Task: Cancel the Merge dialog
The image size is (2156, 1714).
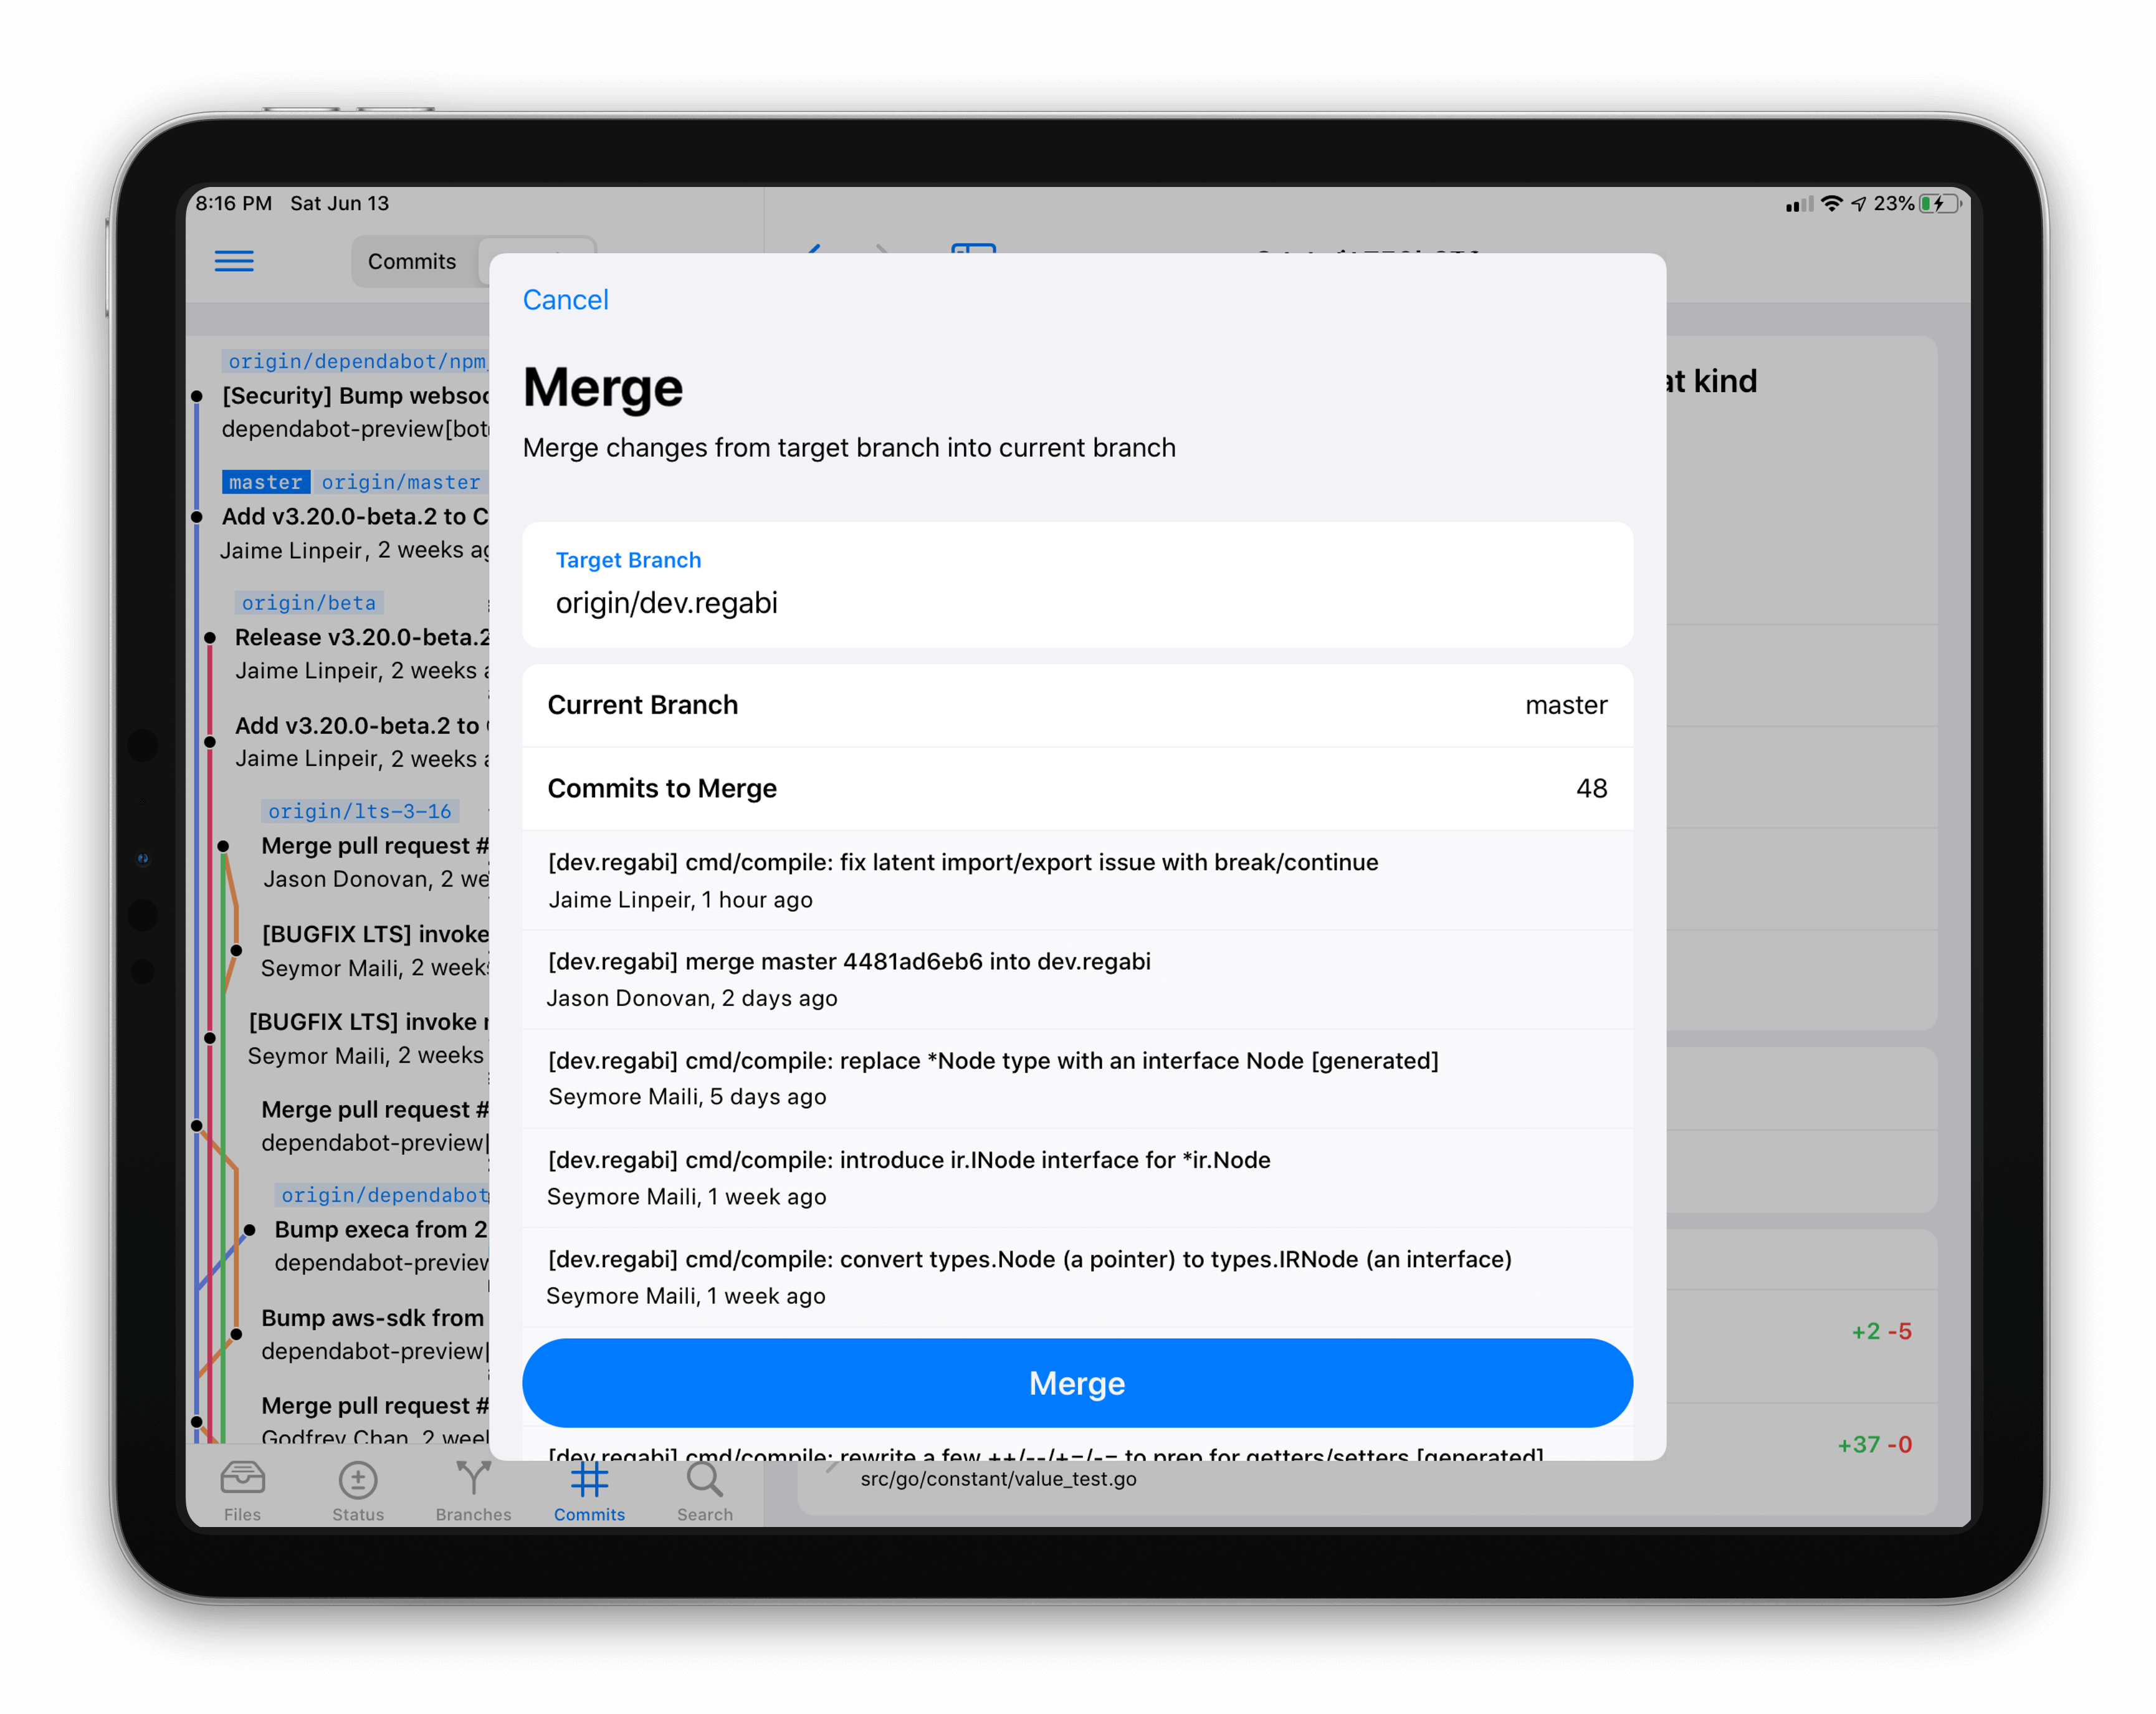Action: 565,300
